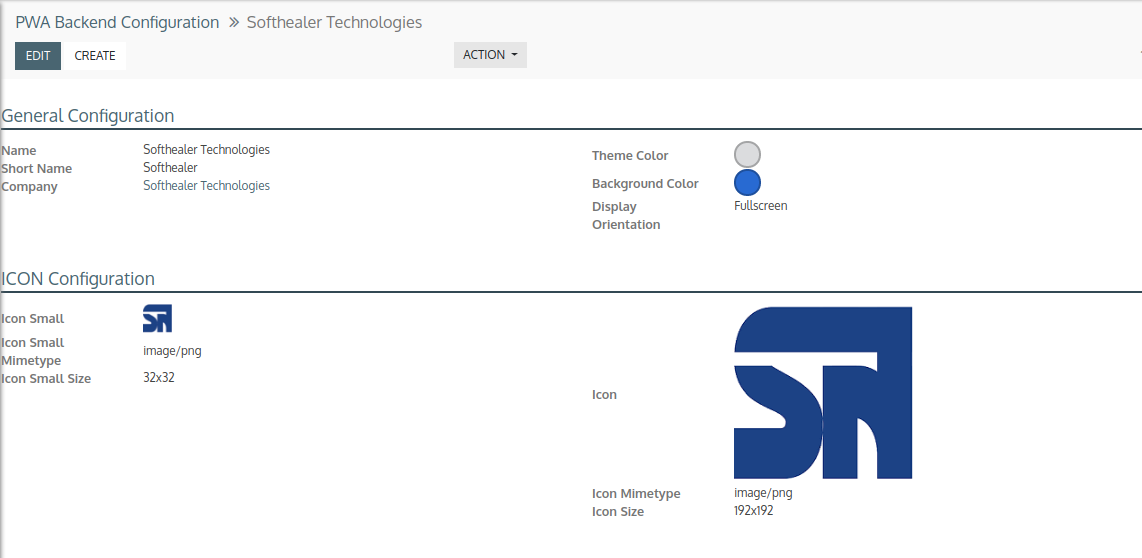Select the Short Name value Softhealer
This screenshot has width=1142, height=558.
click(x=170, y=168)
